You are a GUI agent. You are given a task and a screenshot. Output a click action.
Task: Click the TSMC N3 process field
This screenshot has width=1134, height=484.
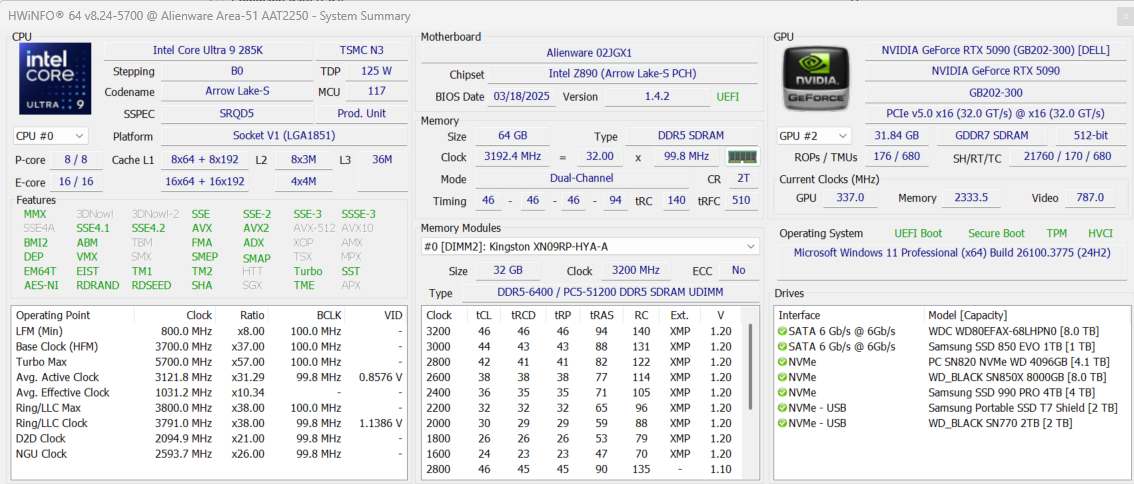click(362, 51)
